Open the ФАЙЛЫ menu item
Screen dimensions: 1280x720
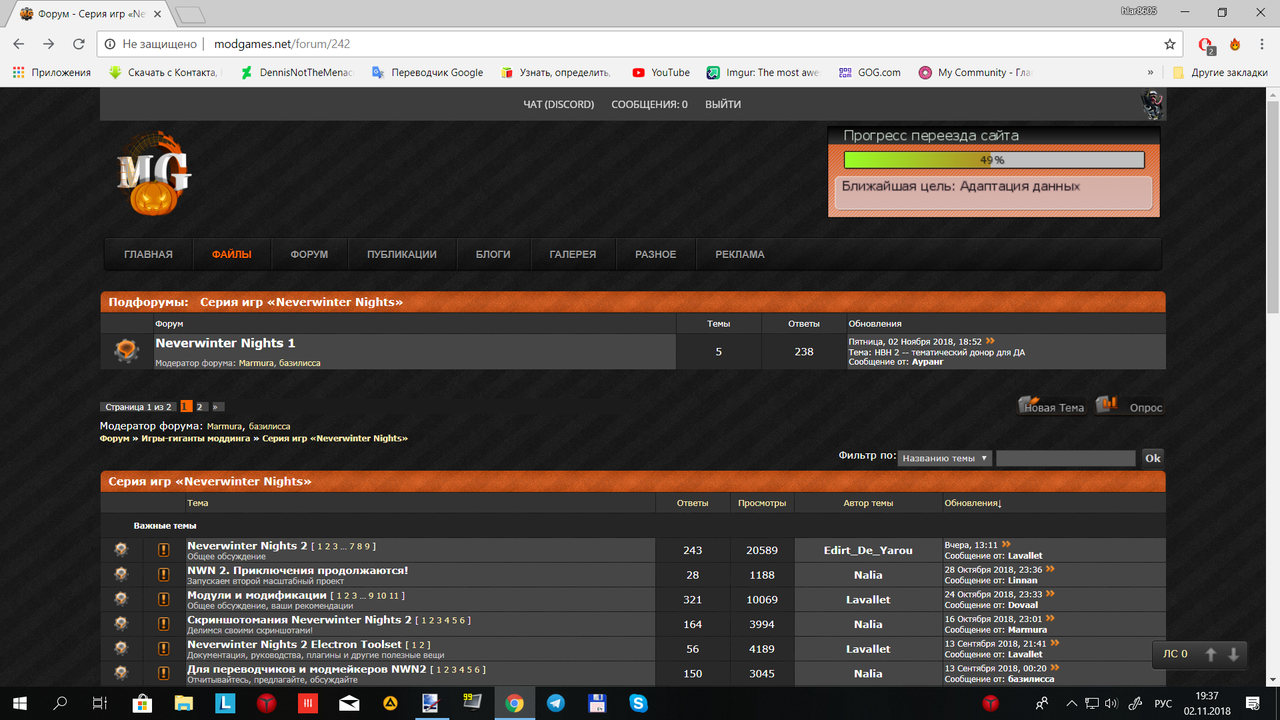click(231, 254)
